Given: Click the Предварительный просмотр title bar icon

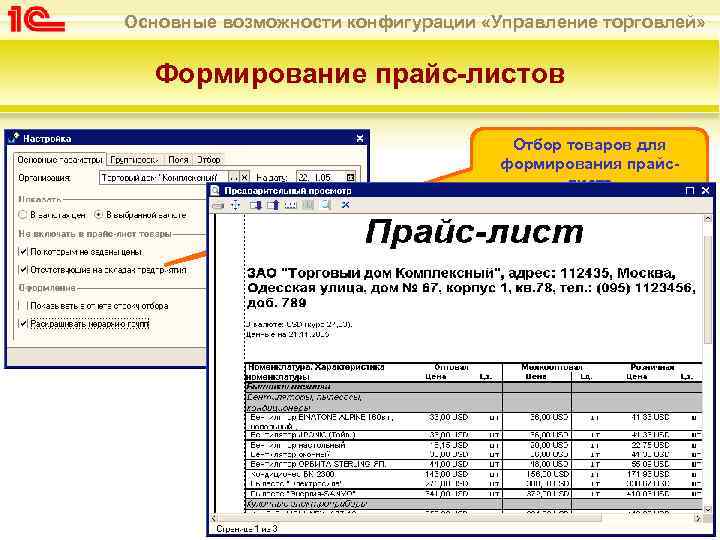Looking at the screenshot, I should [215, 191].
